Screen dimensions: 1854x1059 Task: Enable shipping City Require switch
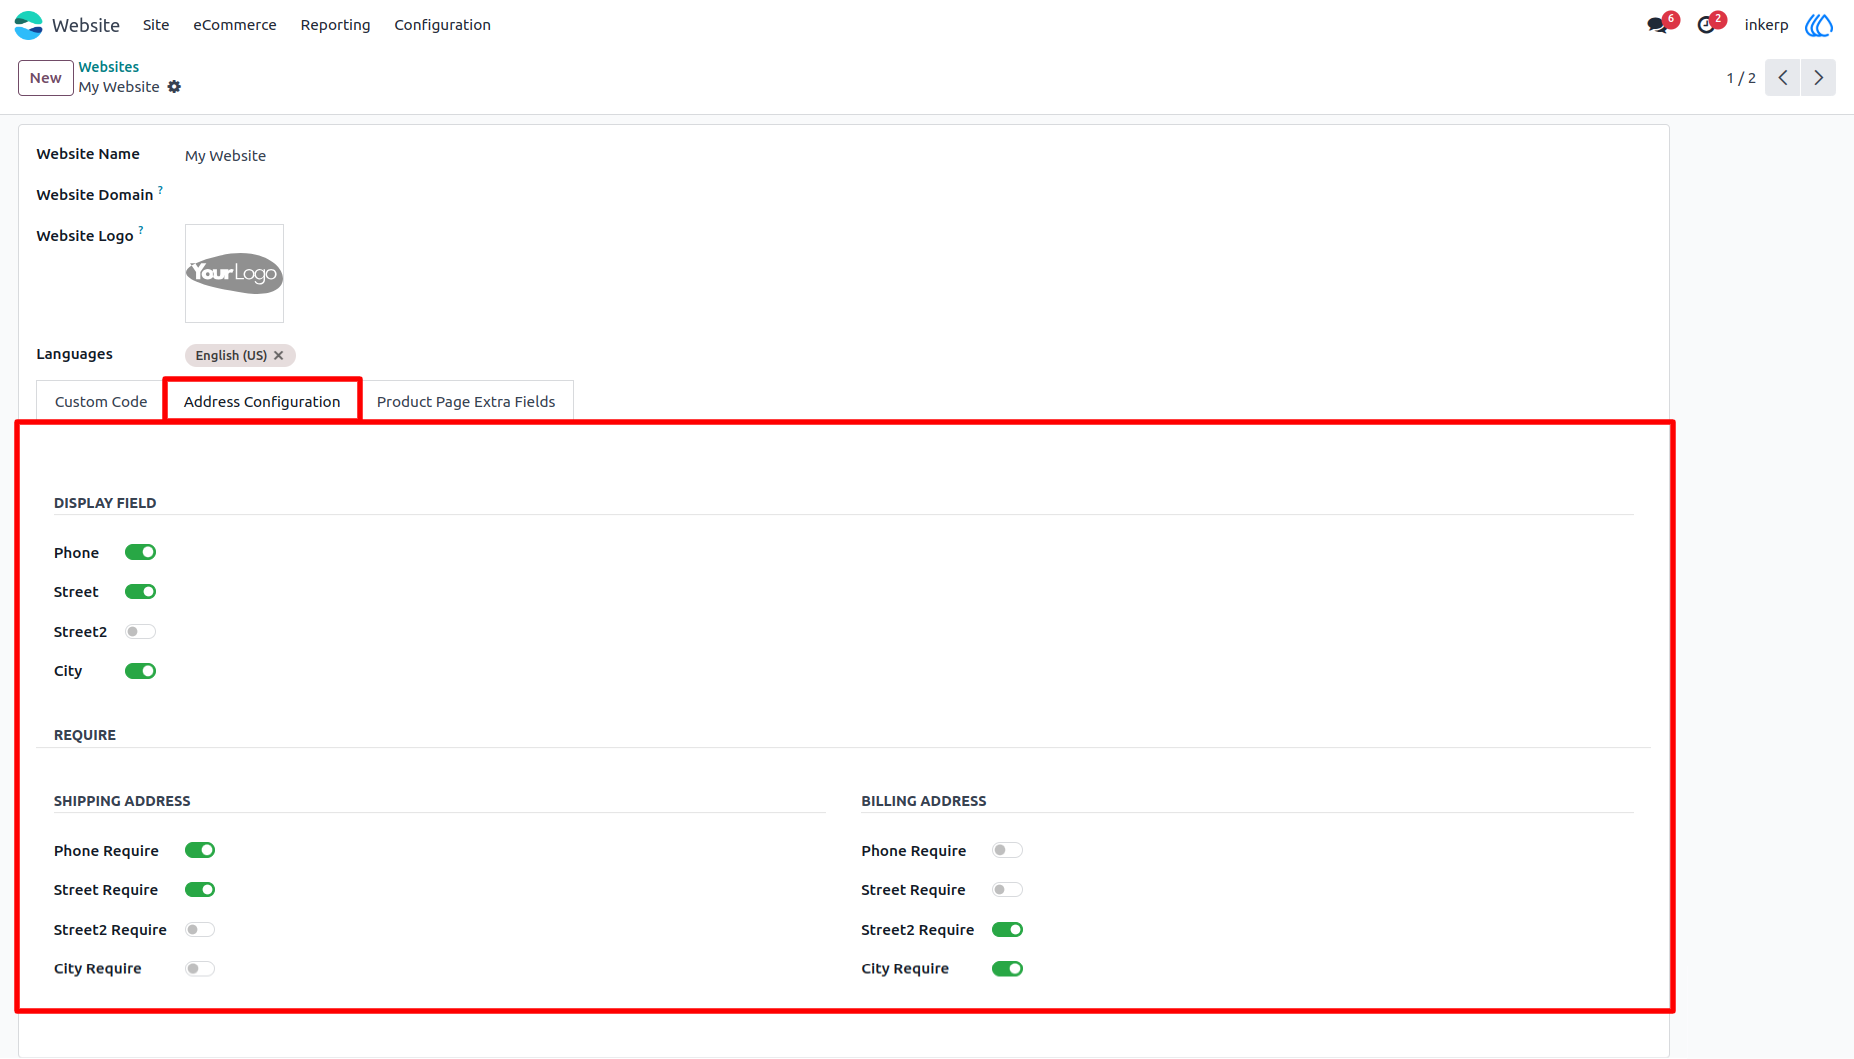tap(200, 969)
